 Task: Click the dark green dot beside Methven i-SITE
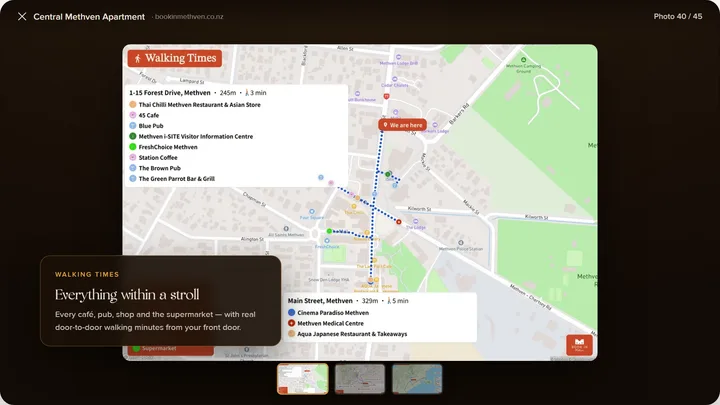133,136
